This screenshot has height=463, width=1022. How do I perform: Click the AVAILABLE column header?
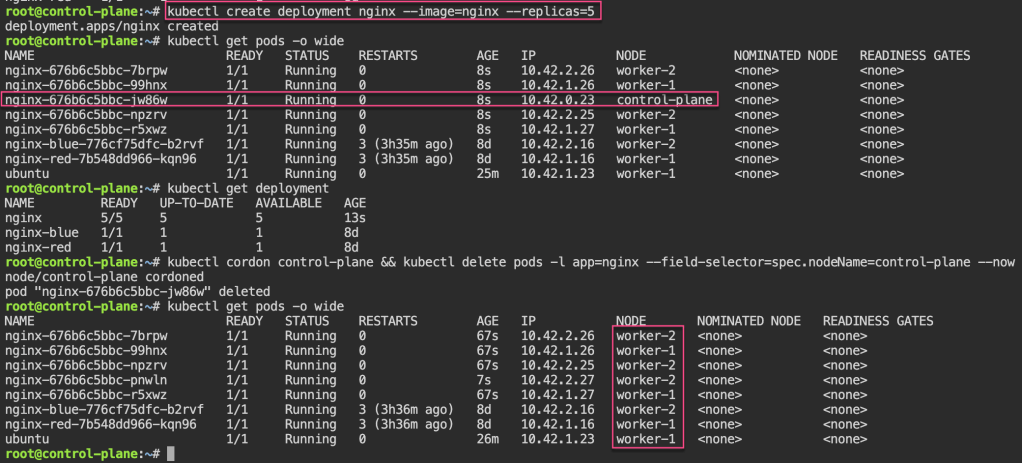coord(292,203)
